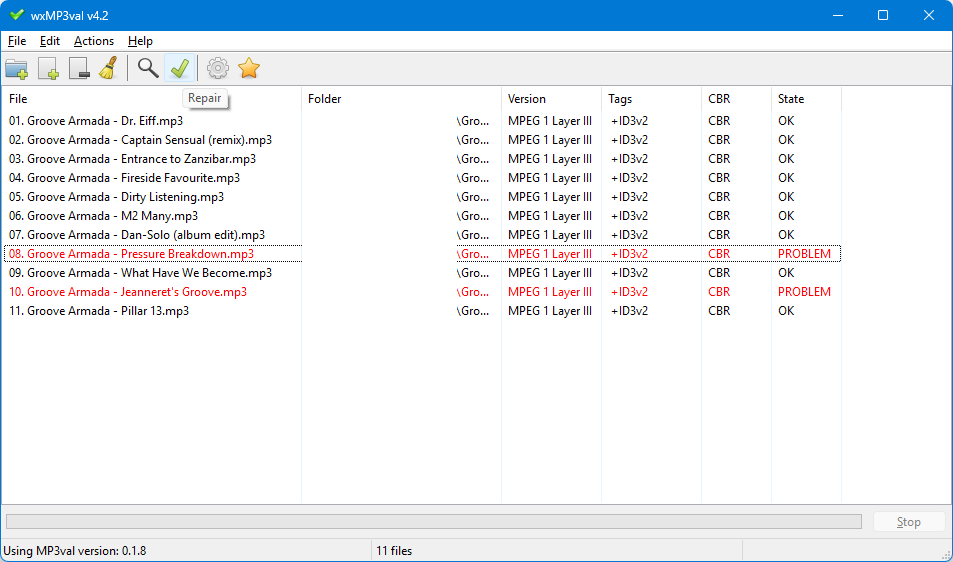Click the Tags column header

click(620, 99)
